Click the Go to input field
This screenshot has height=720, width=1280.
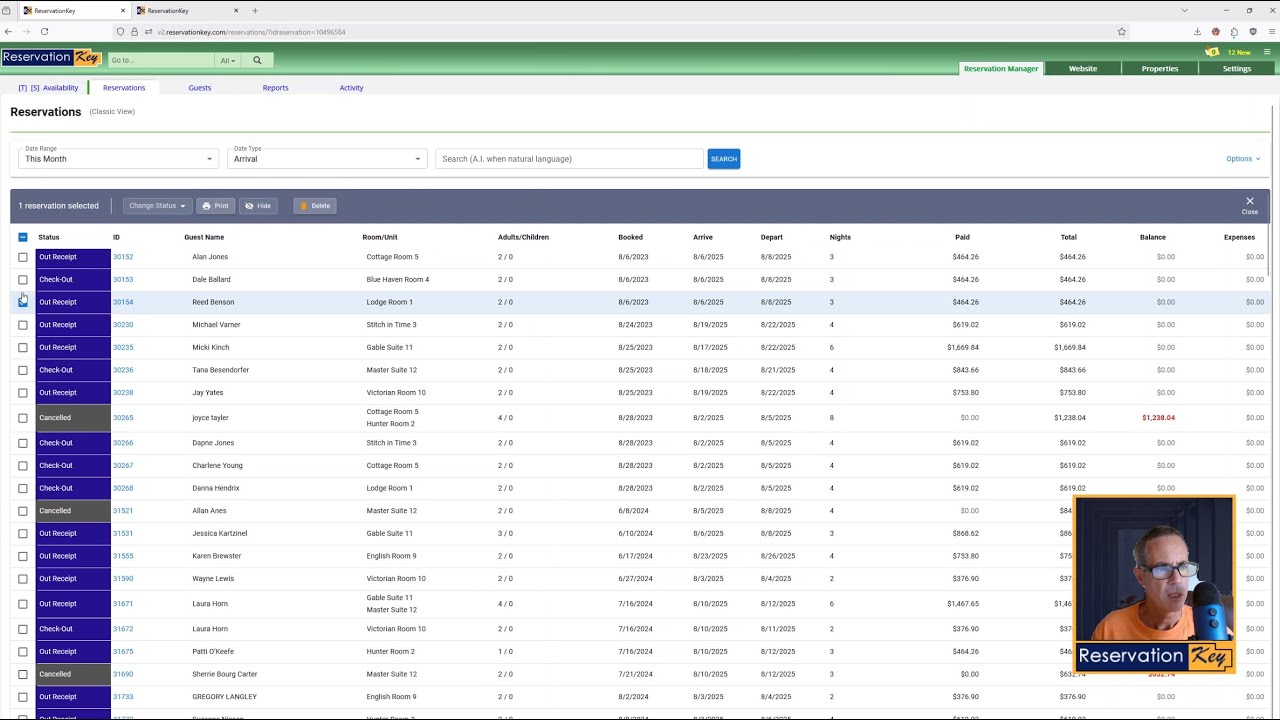coord(161,60)
